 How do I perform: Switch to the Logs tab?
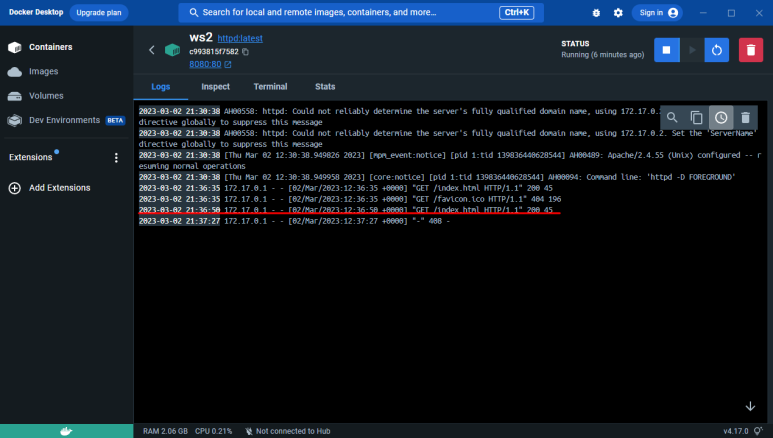coord(161,87)
